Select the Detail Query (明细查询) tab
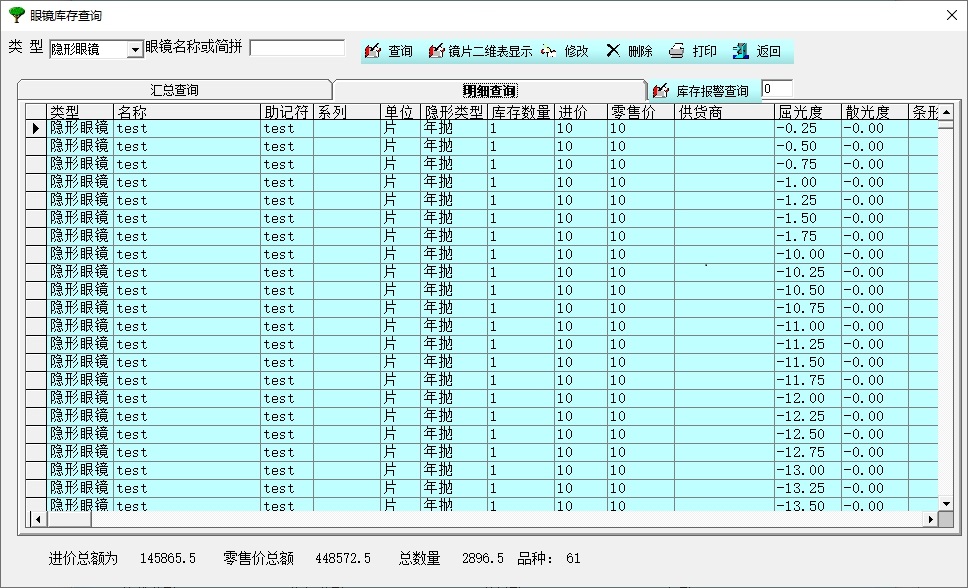 489,91
